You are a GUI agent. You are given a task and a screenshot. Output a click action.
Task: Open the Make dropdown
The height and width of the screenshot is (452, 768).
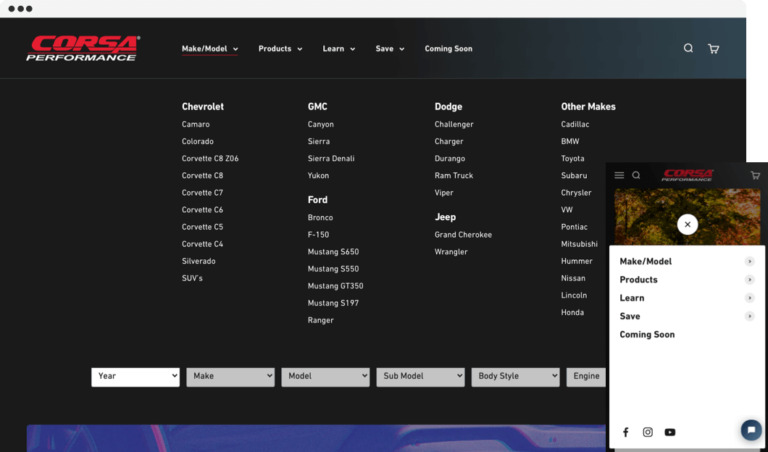click(x=230, y=377)
